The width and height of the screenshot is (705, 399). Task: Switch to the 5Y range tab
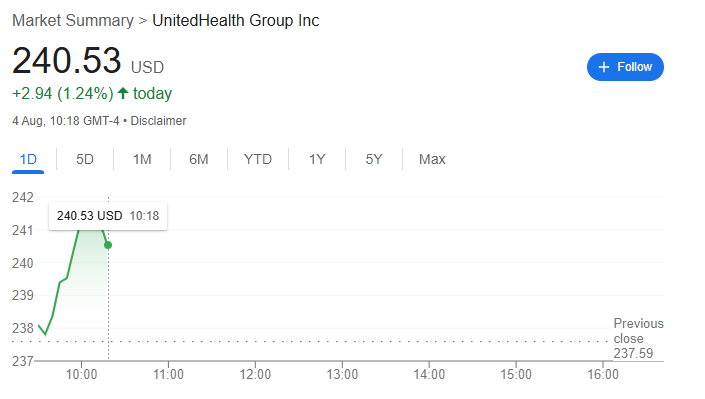point(374,159)
